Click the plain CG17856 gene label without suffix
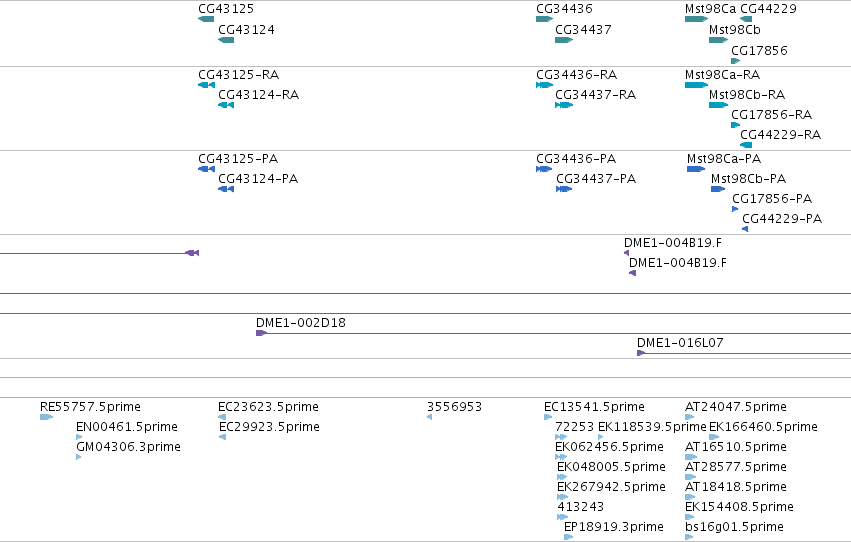Screen dimensions: 851x542 coord(759,51)
